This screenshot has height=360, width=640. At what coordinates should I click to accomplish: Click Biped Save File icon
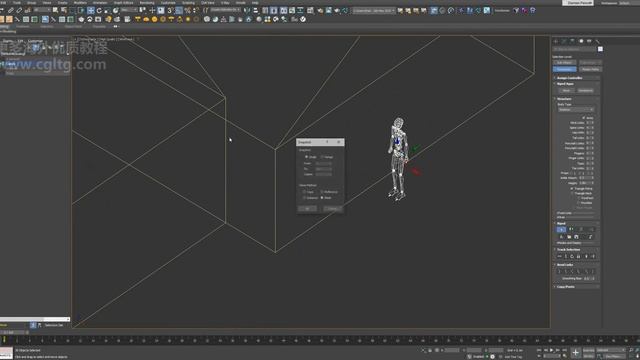click(576, 237)
